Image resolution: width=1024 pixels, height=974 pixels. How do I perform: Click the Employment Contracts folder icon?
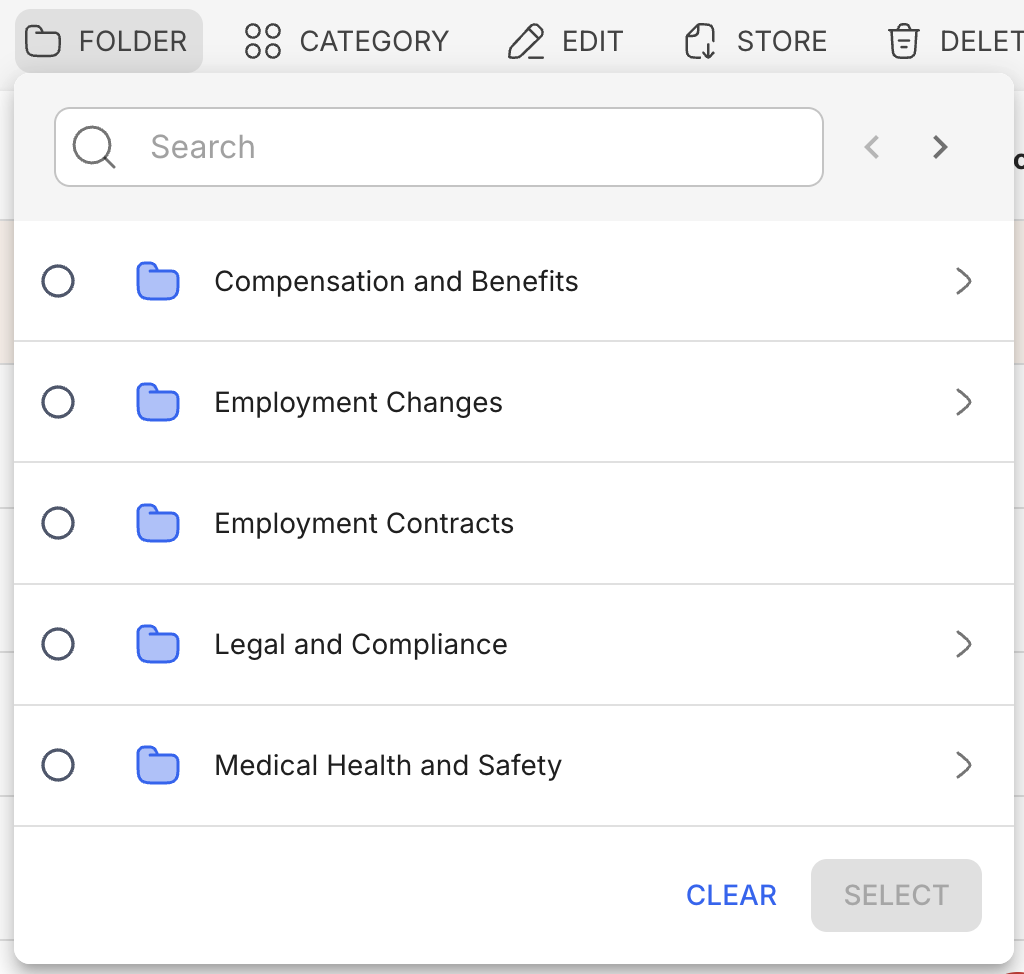[157, 524]
